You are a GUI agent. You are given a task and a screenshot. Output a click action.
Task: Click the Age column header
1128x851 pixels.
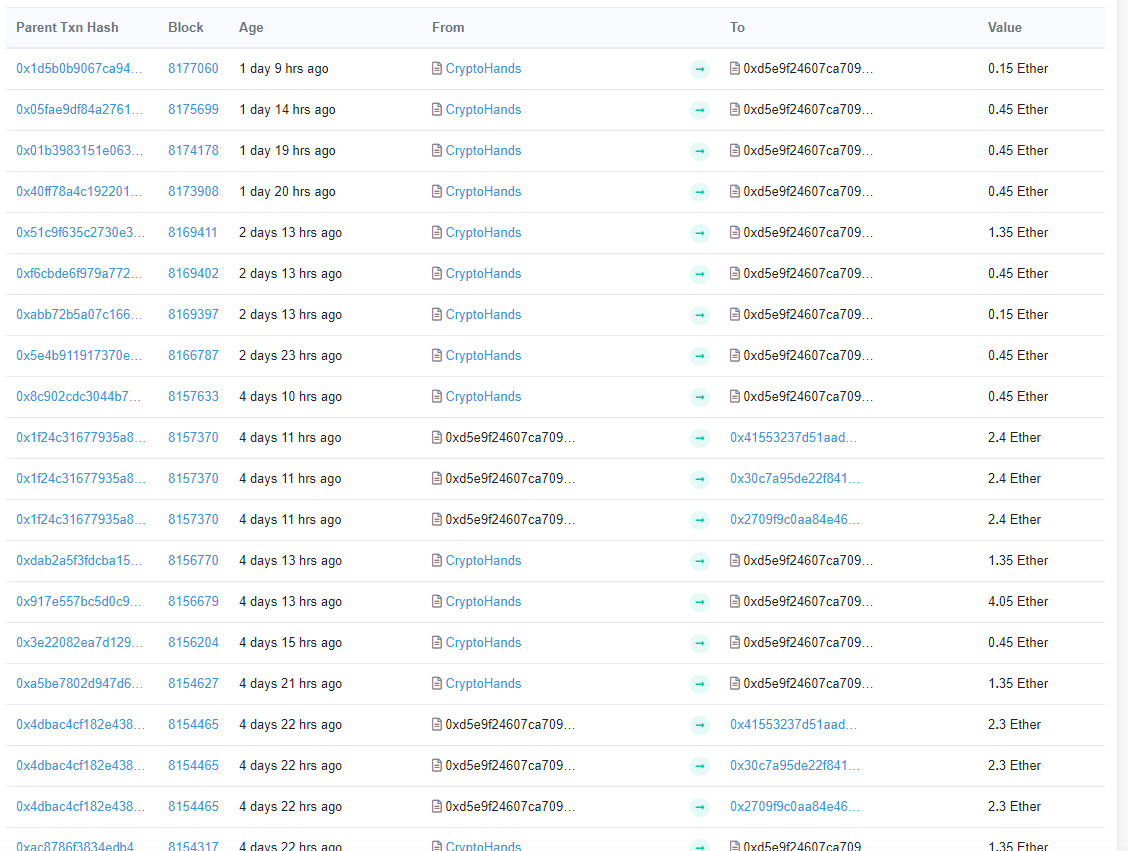pyautogui.click(x=251, y=27)
